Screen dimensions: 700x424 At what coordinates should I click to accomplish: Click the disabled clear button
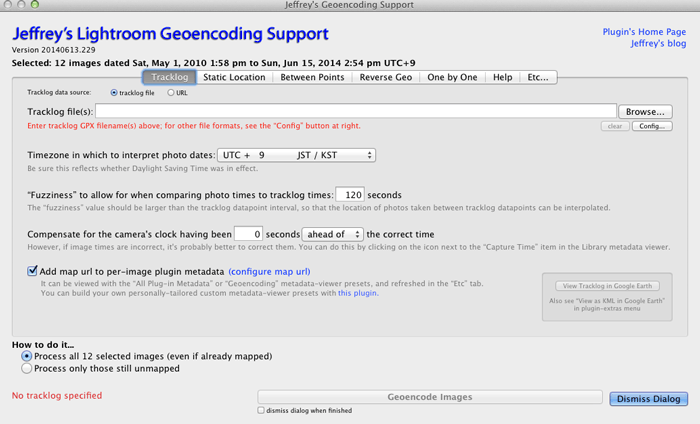615,126
